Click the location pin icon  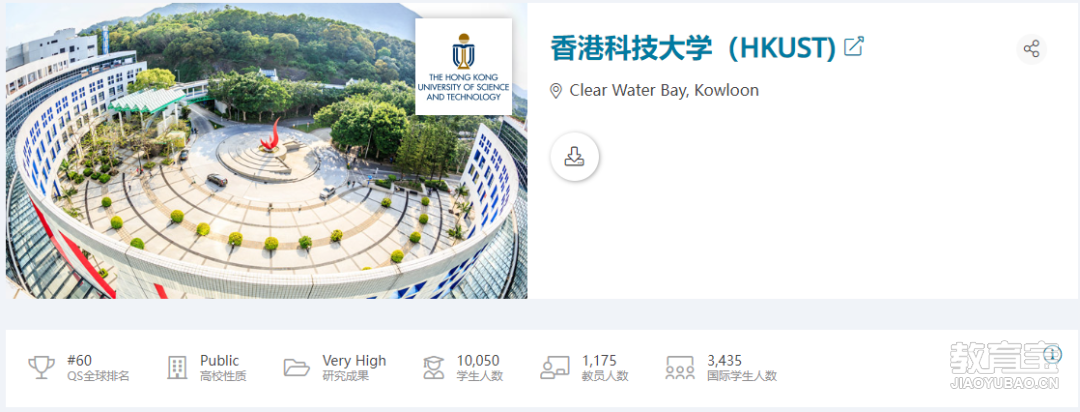[556, 91]
